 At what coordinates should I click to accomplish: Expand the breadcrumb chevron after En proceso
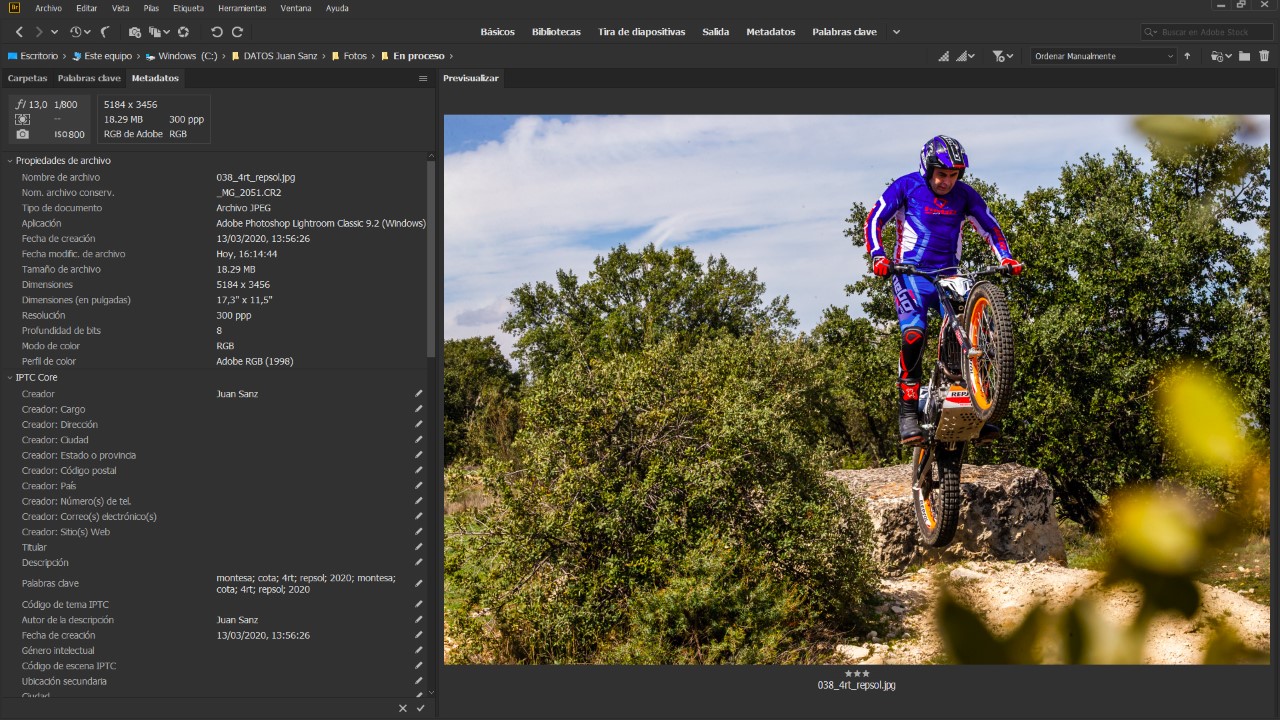tap(451, 56)
